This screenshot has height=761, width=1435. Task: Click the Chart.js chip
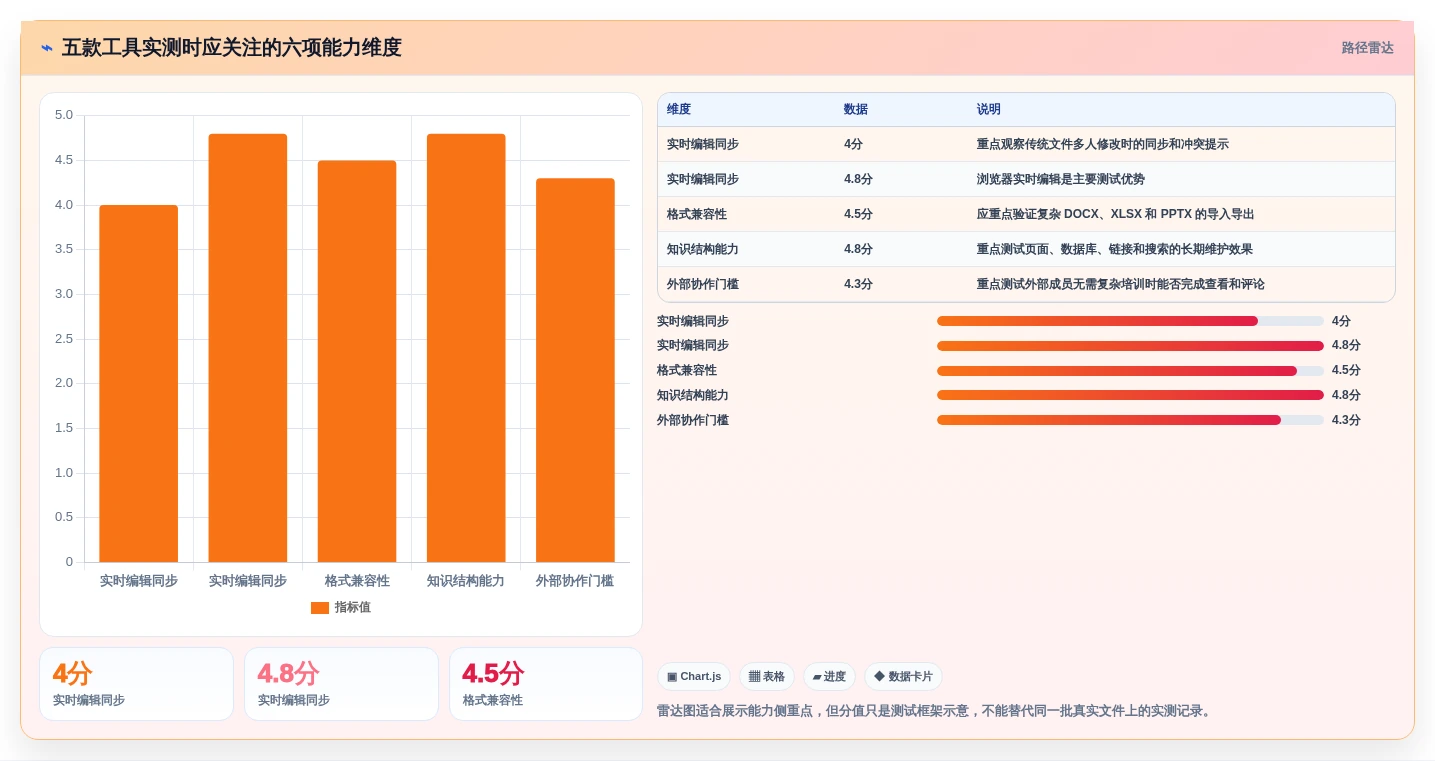point(694,677)
